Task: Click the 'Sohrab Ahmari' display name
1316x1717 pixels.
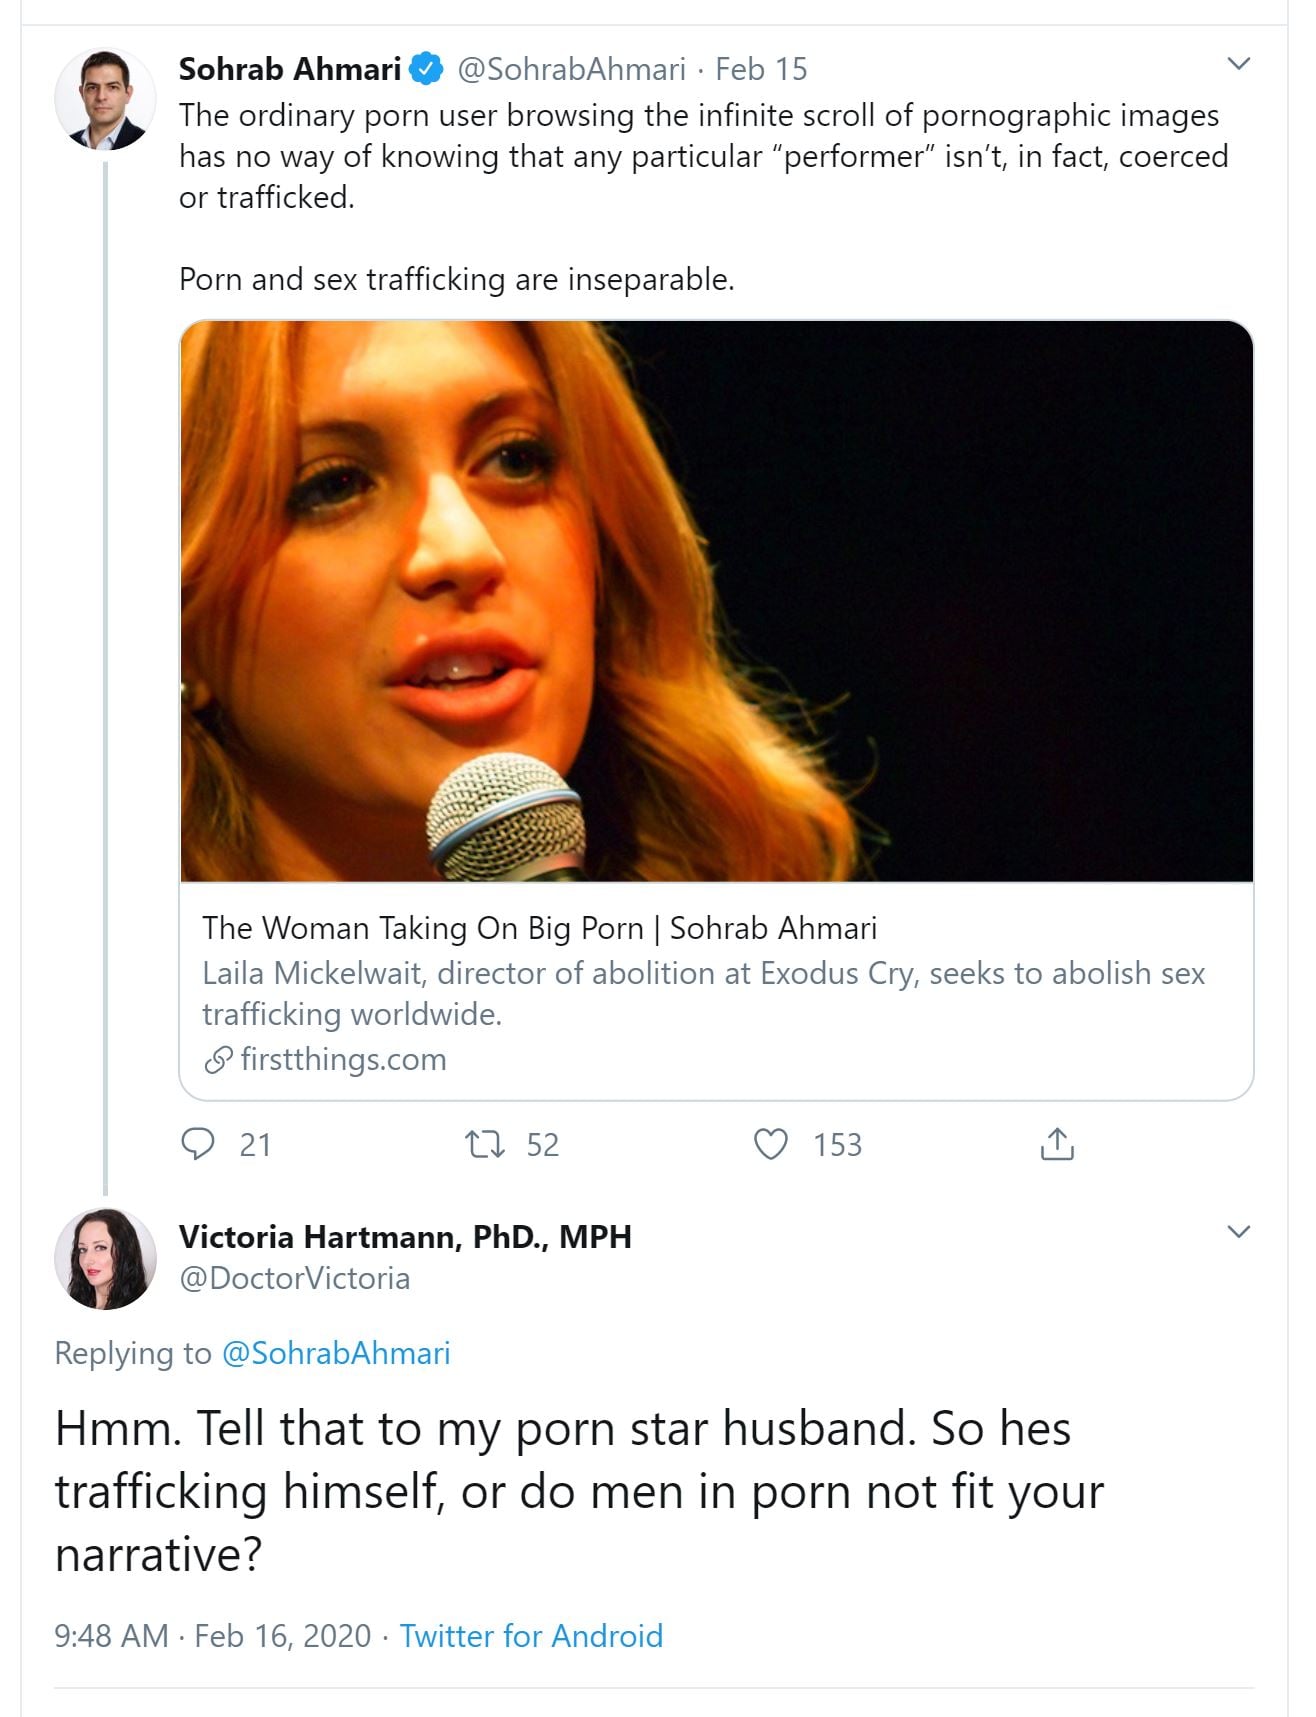Action: pos(290,69)
